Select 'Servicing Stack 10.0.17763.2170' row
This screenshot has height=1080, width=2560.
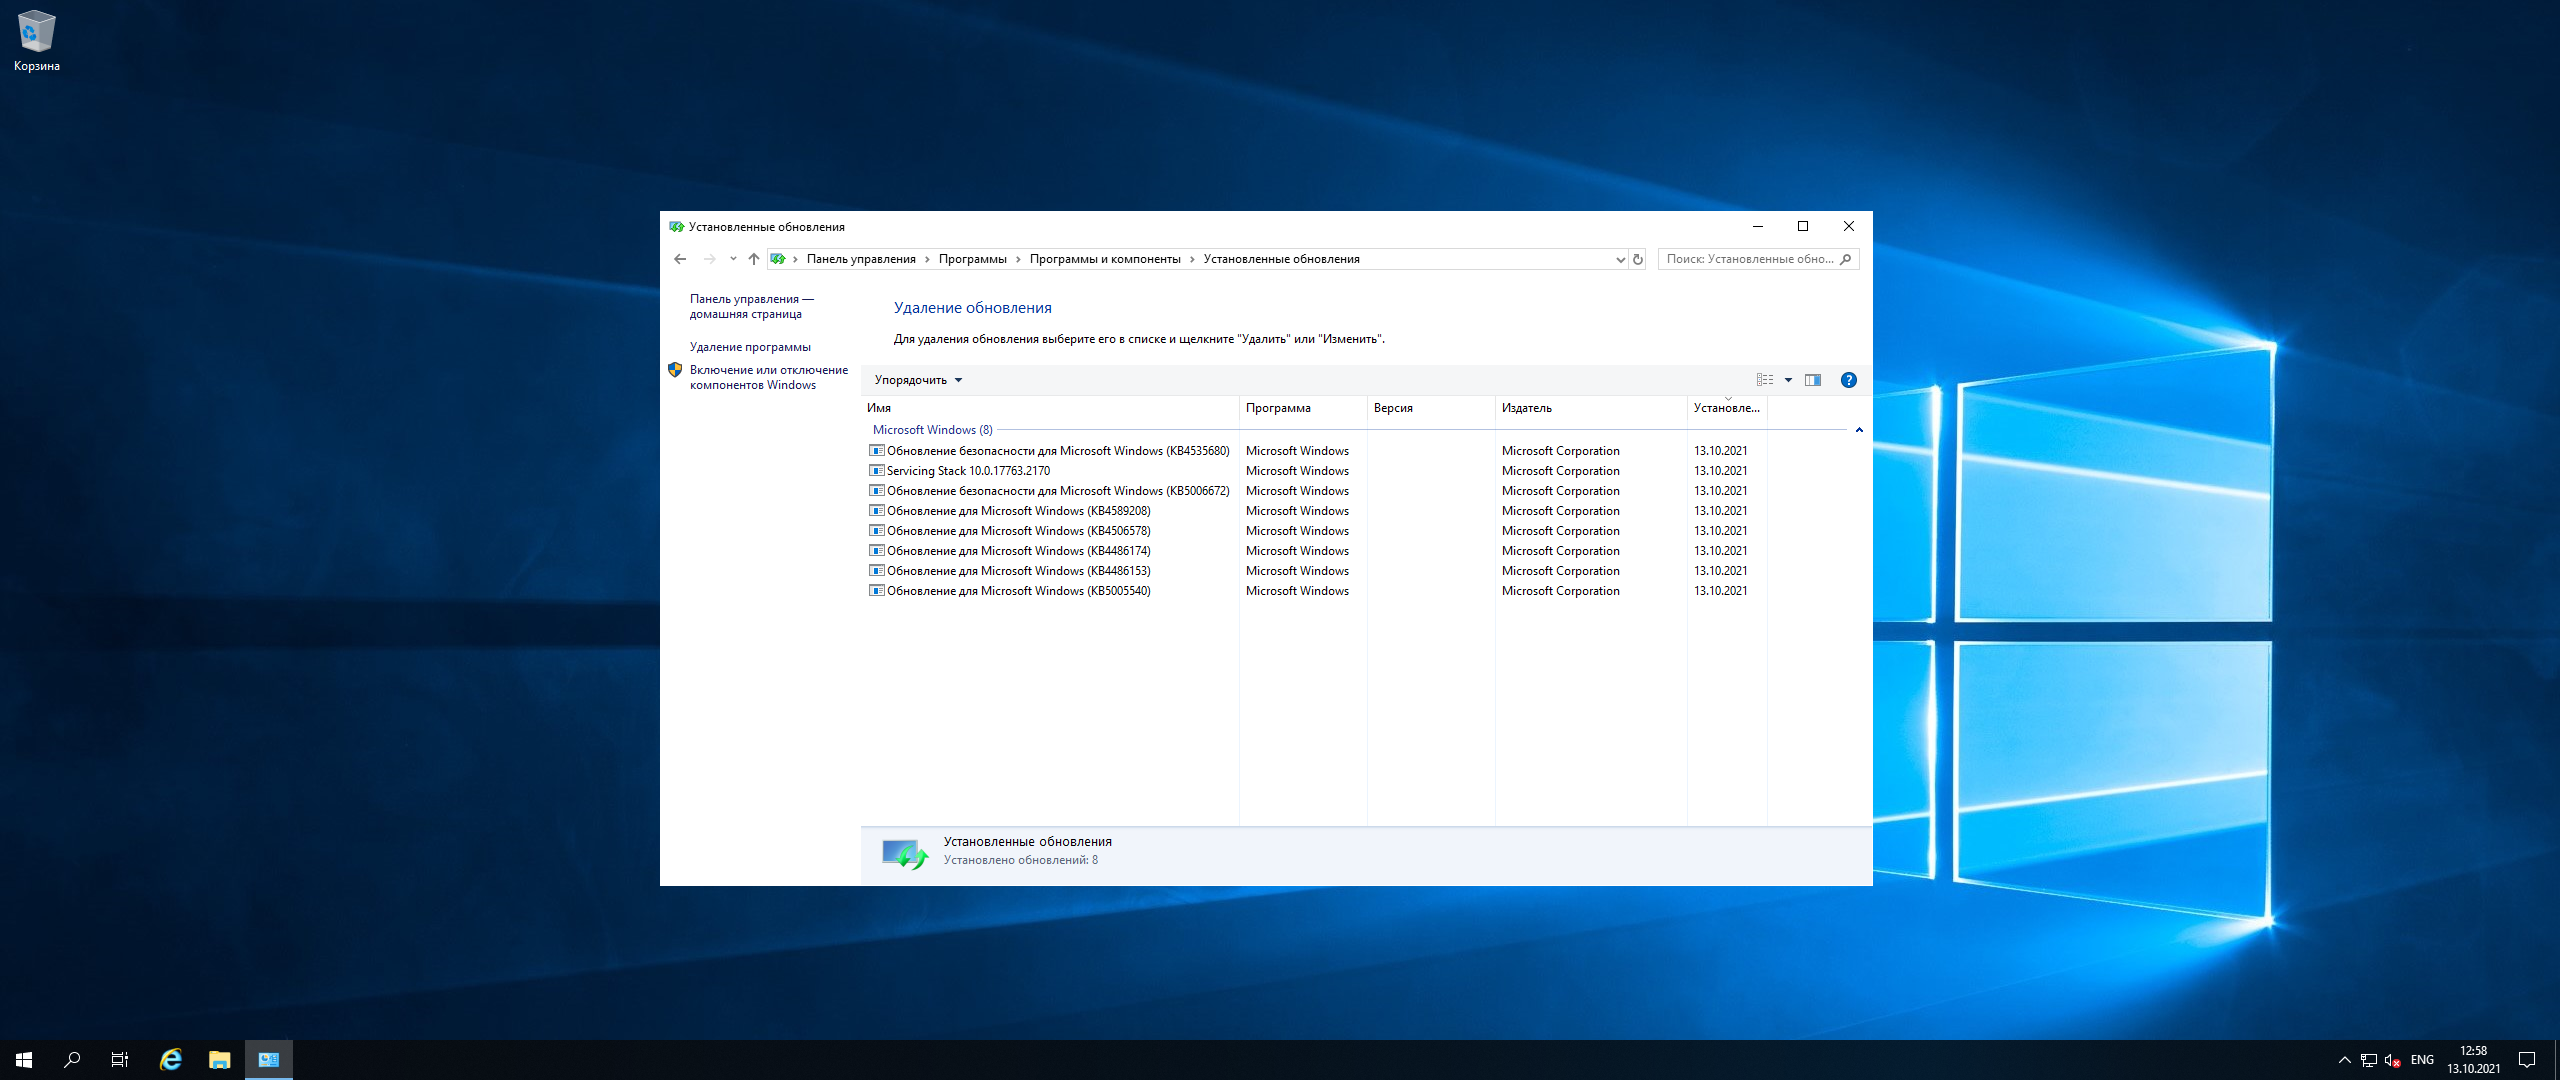1316,471
